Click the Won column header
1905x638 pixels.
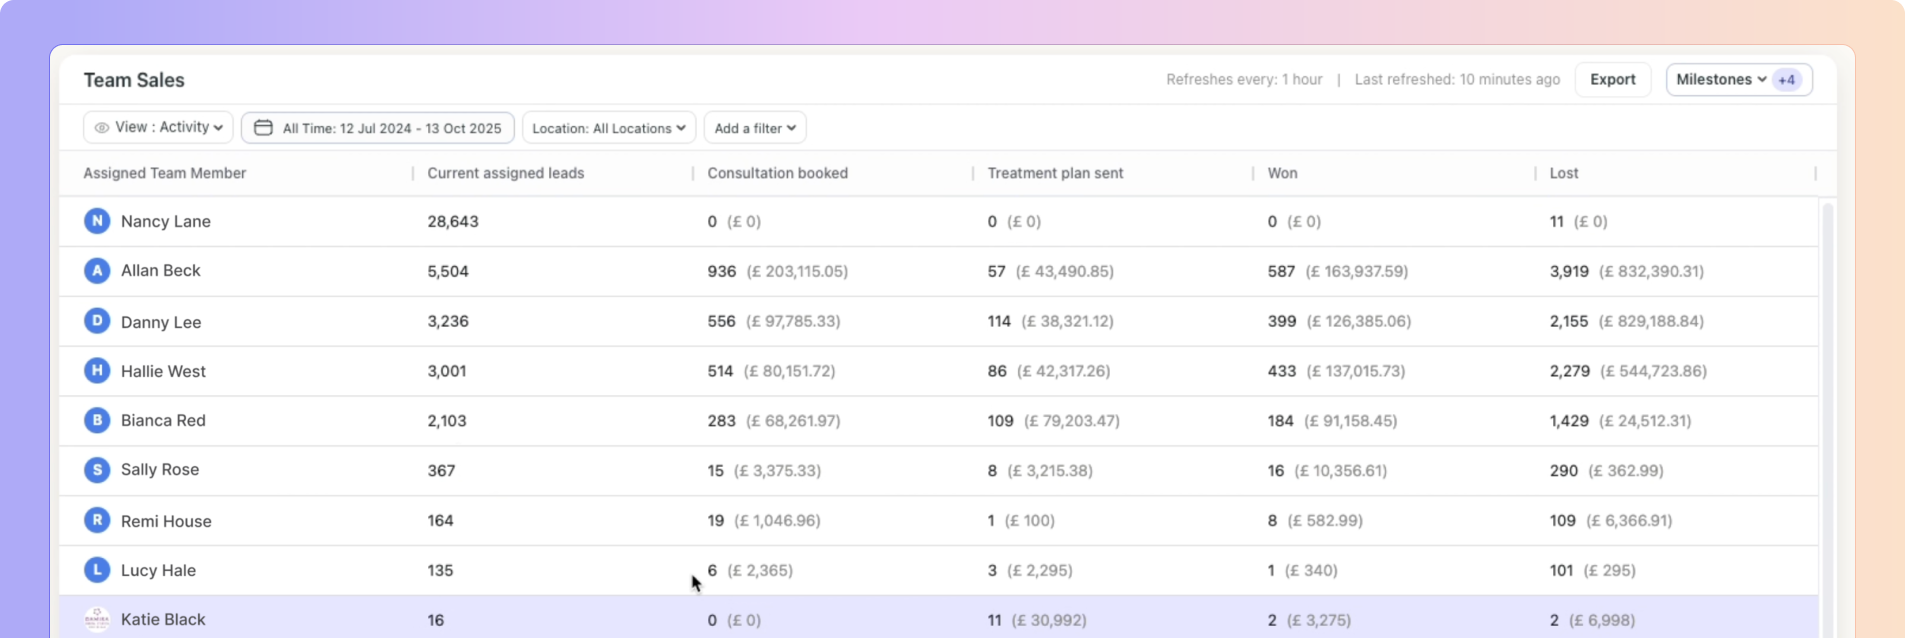pyautogui.click(x=1282, y=173)
